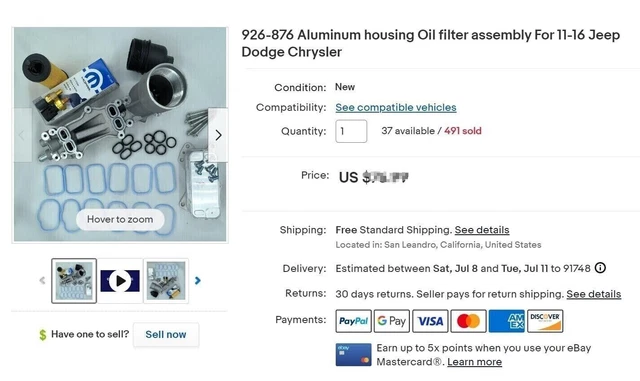Select the third product thumbnail
The width and height of the screenshot is (640, 381).
[x=166, y=281]
